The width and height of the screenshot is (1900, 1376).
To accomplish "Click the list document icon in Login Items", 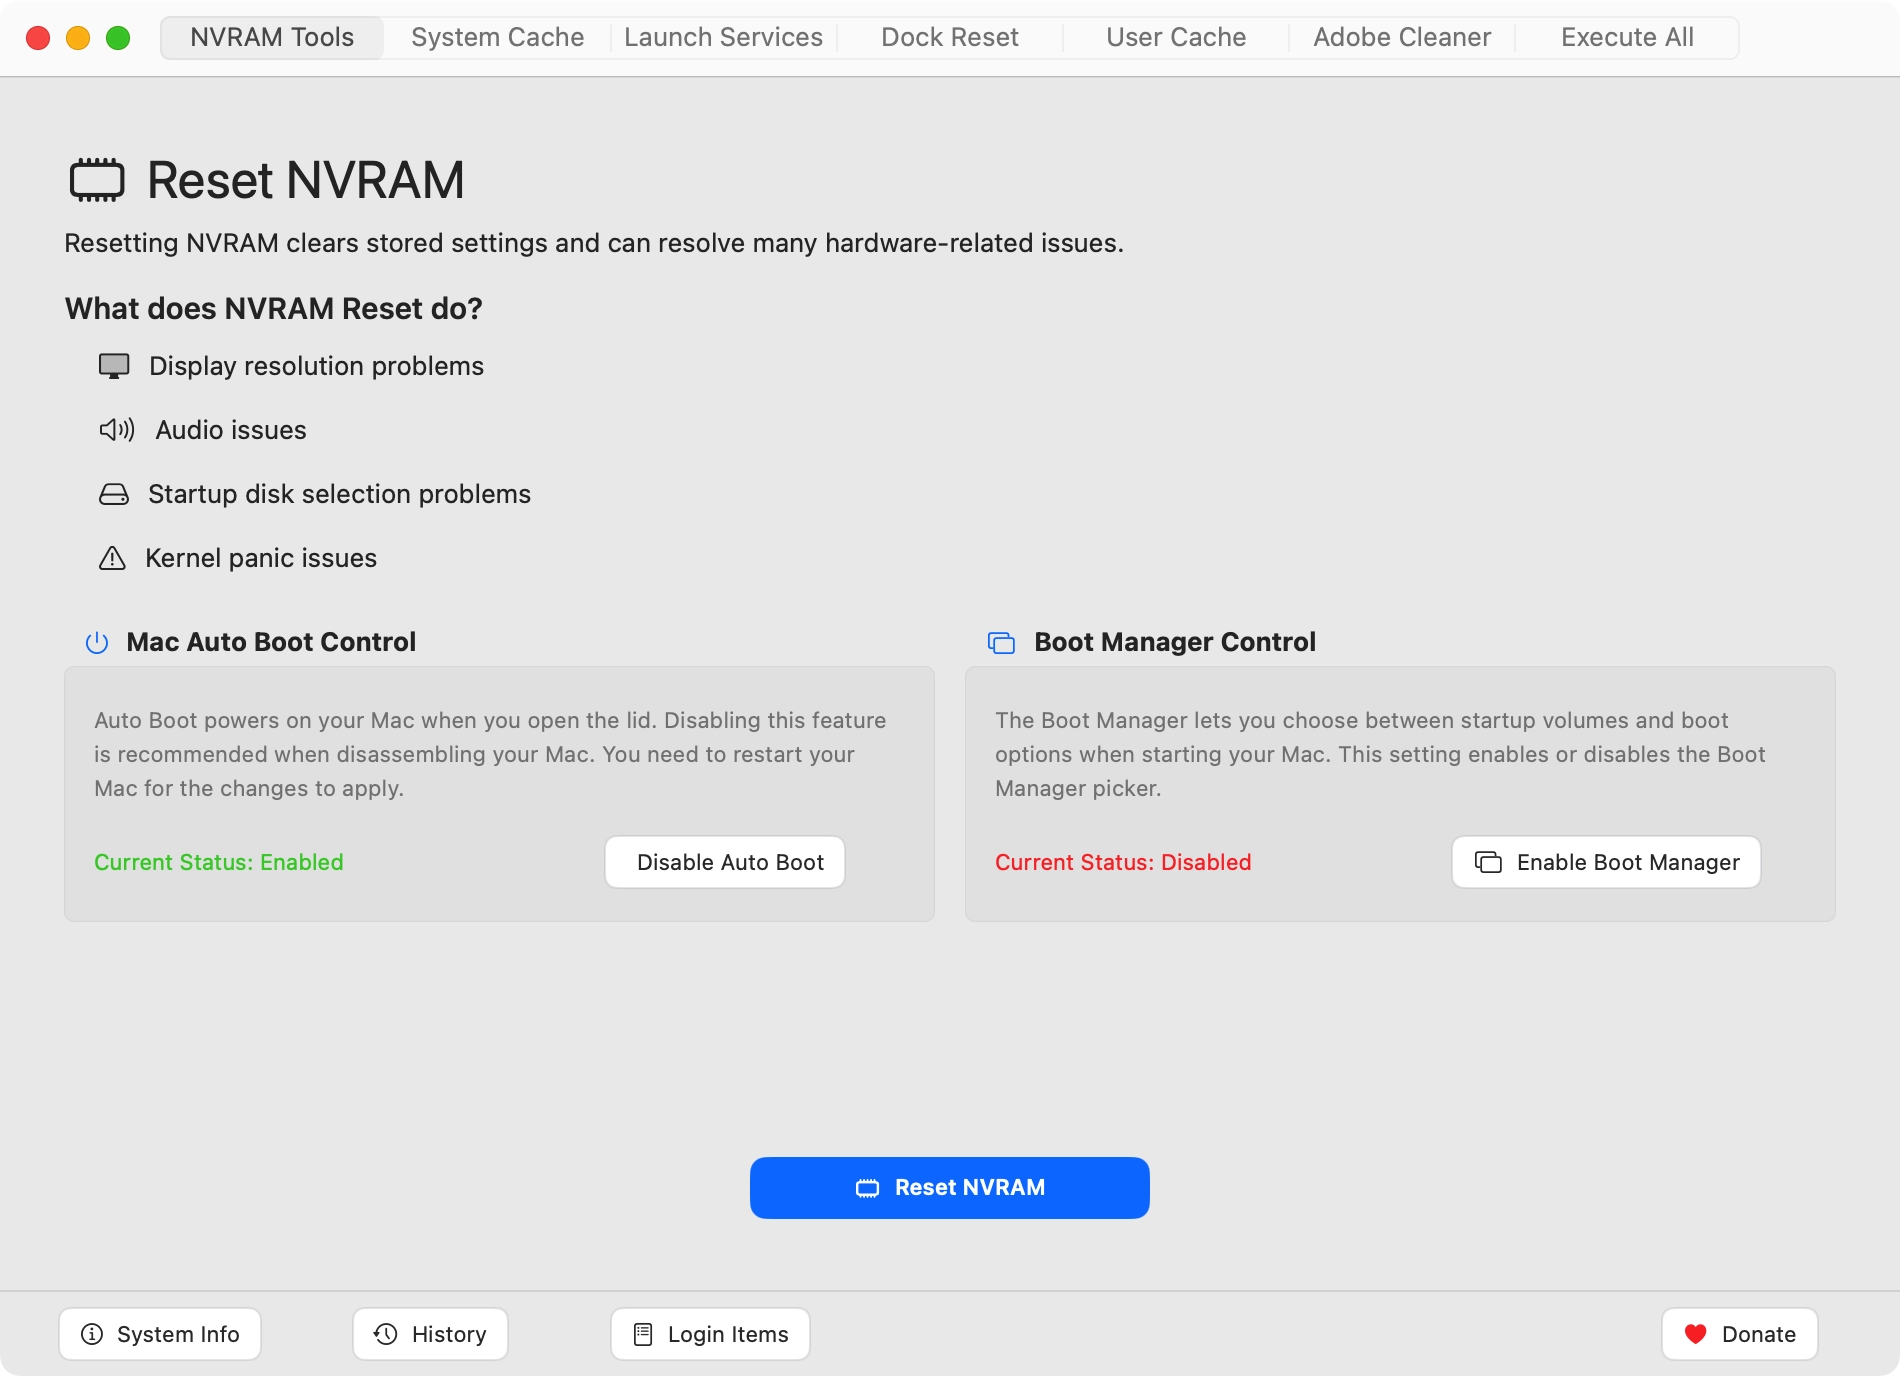I will point(643,1334).
